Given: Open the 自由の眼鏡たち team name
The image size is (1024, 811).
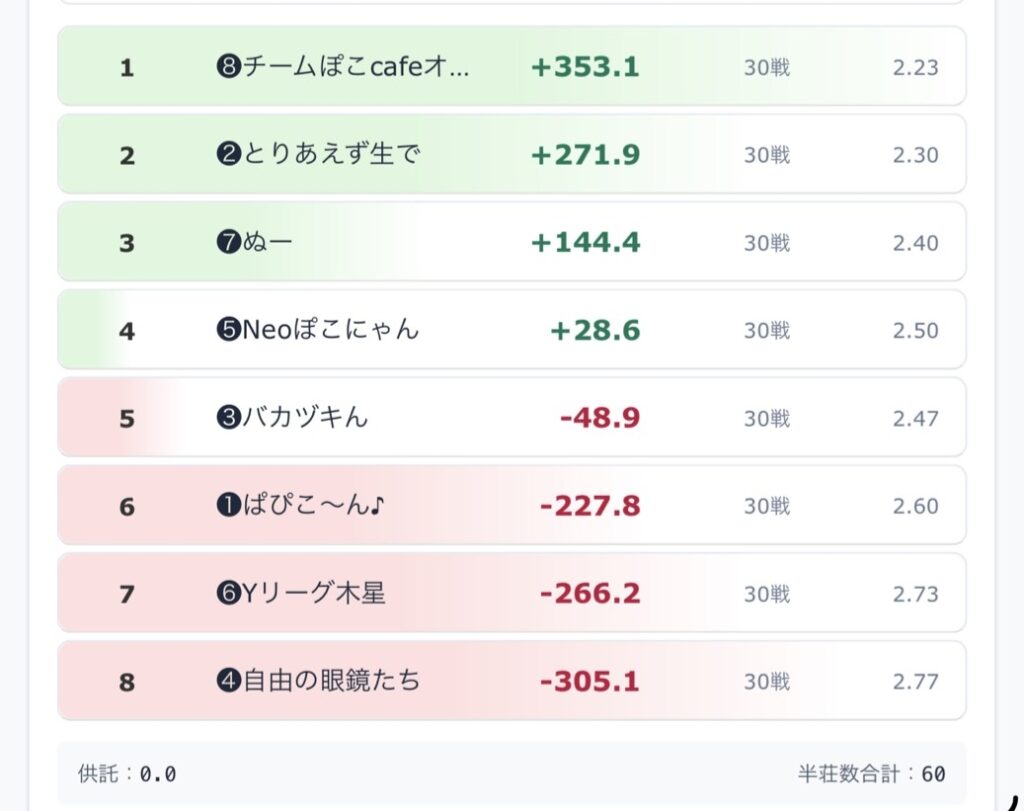Looking at the screenshot, I should (331, 682).
